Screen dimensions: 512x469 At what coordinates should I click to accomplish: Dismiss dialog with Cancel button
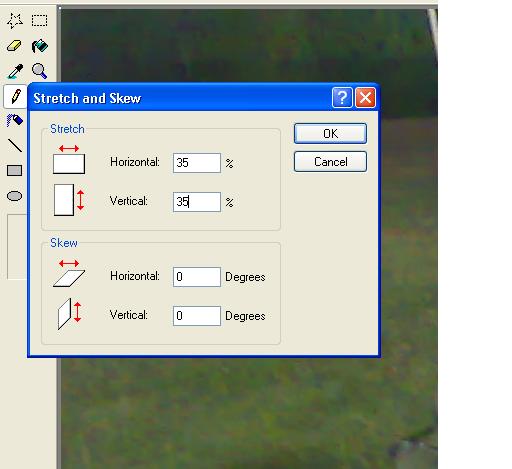[330, 162]
